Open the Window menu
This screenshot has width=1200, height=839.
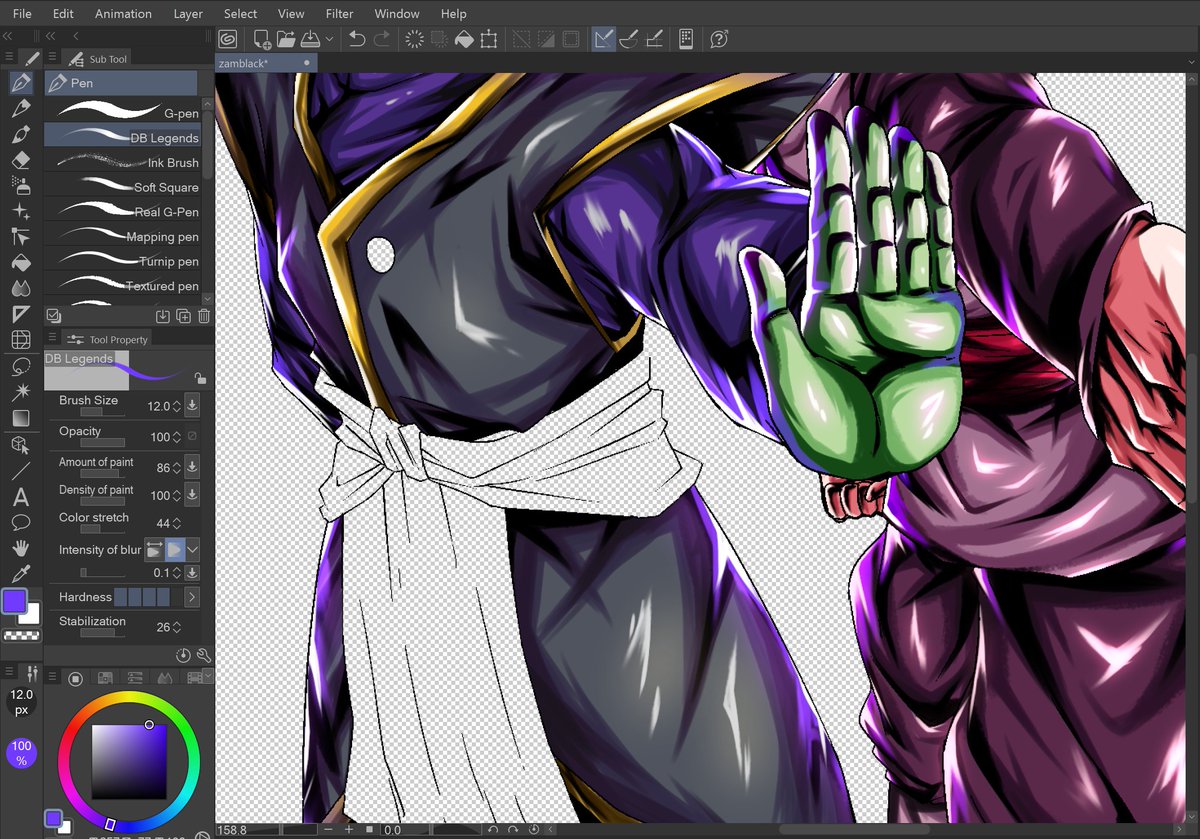397,14
